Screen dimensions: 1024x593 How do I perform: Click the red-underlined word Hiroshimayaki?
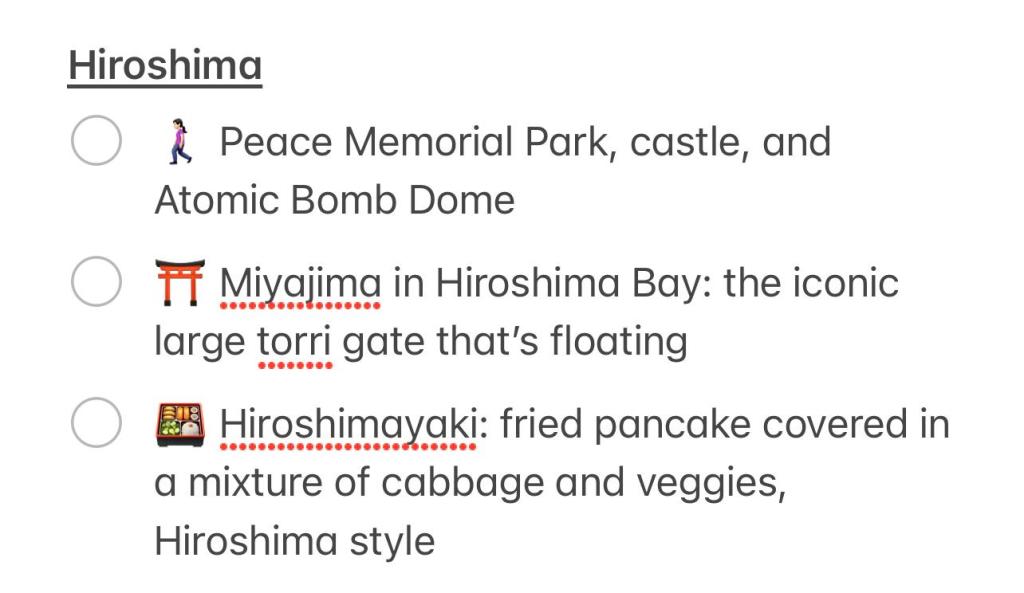click(347, 426)
